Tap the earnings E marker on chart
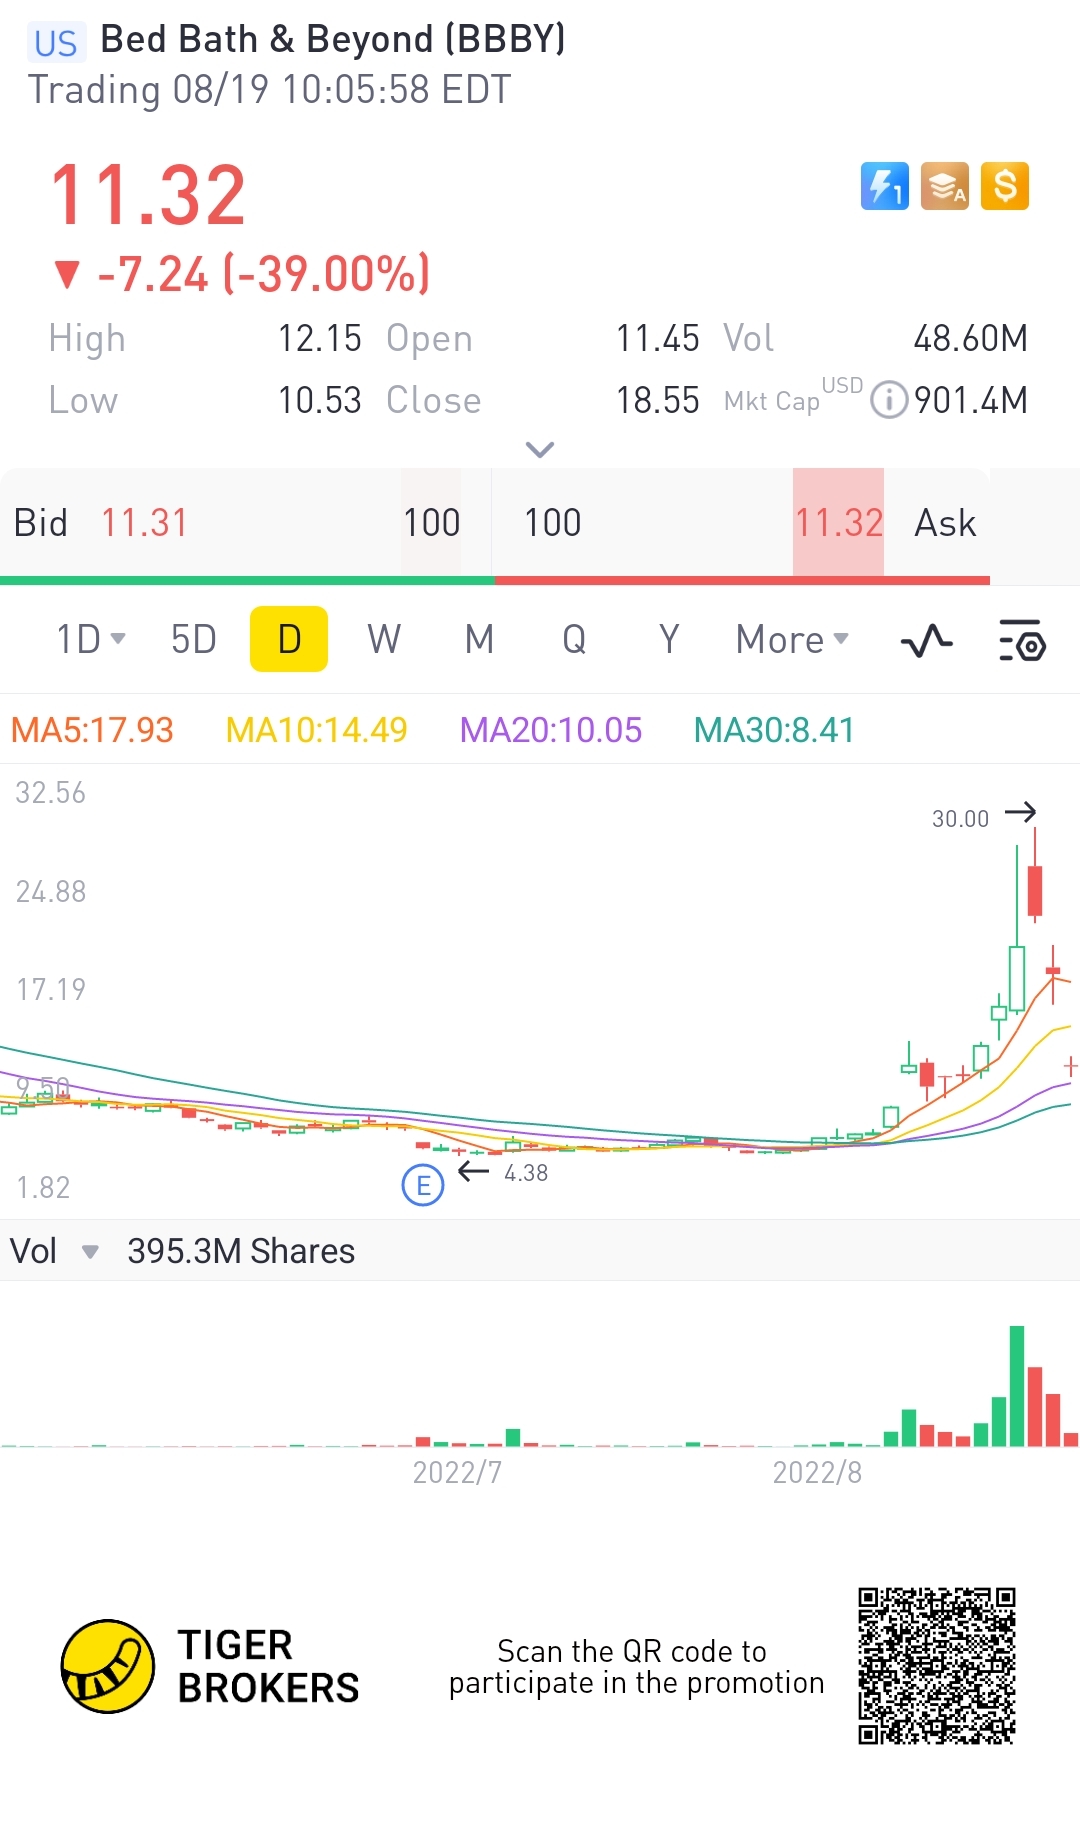The image size is (1080, 1839). [423, 1186]
